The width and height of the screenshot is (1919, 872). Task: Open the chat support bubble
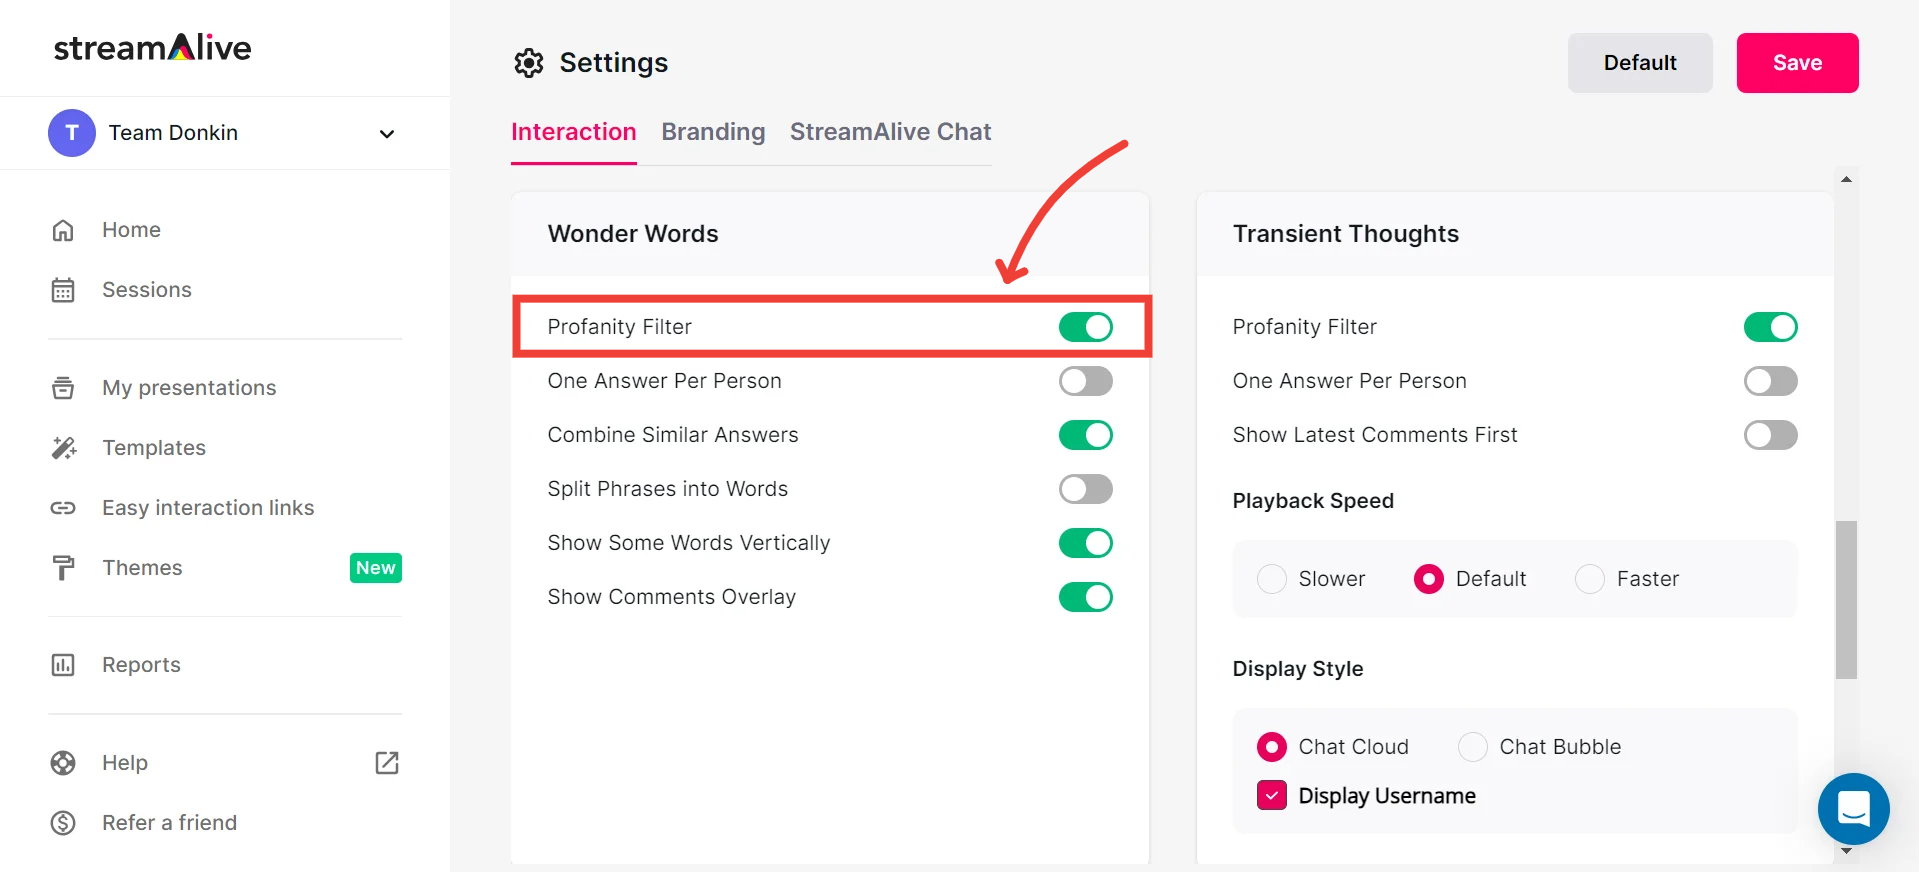tap(1853, 808)
